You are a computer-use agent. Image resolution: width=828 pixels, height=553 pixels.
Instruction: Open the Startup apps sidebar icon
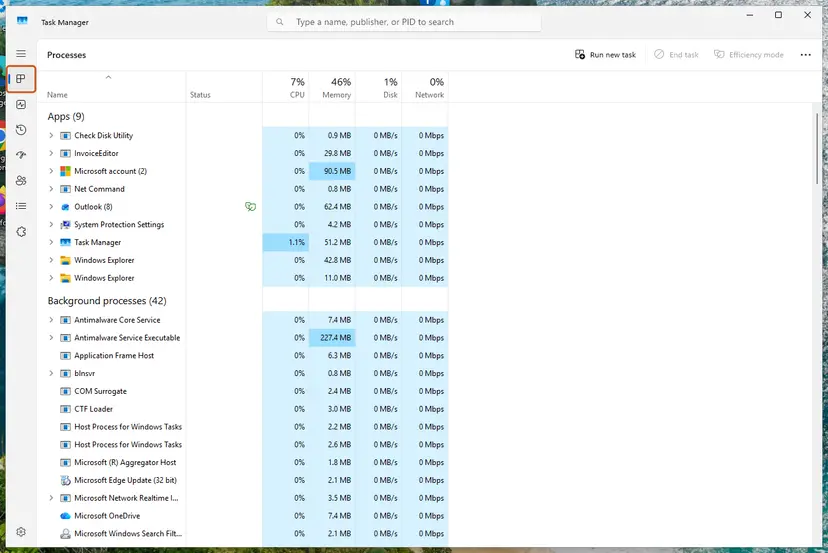click(x=21, y=155)
